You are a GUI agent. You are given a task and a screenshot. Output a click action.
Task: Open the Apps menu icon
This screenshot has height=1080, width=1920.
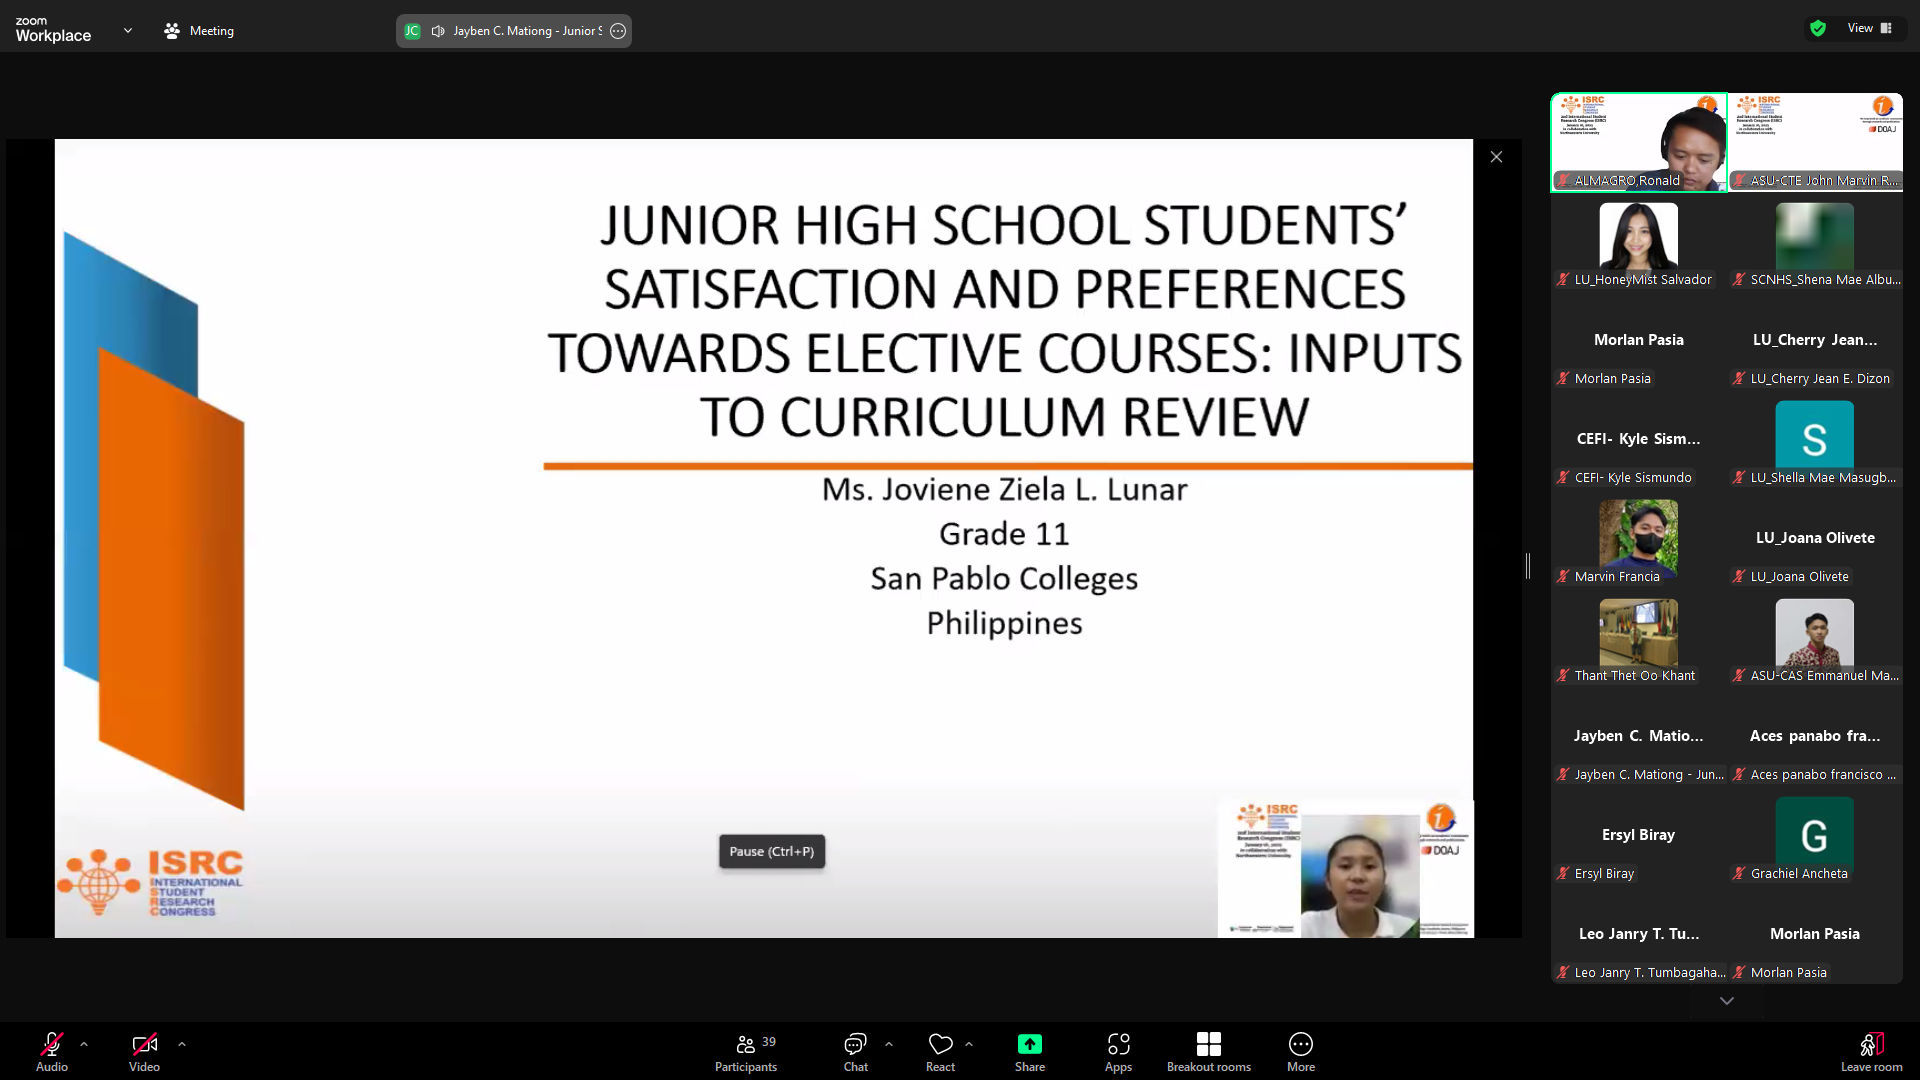(x=1118, y=1045)
